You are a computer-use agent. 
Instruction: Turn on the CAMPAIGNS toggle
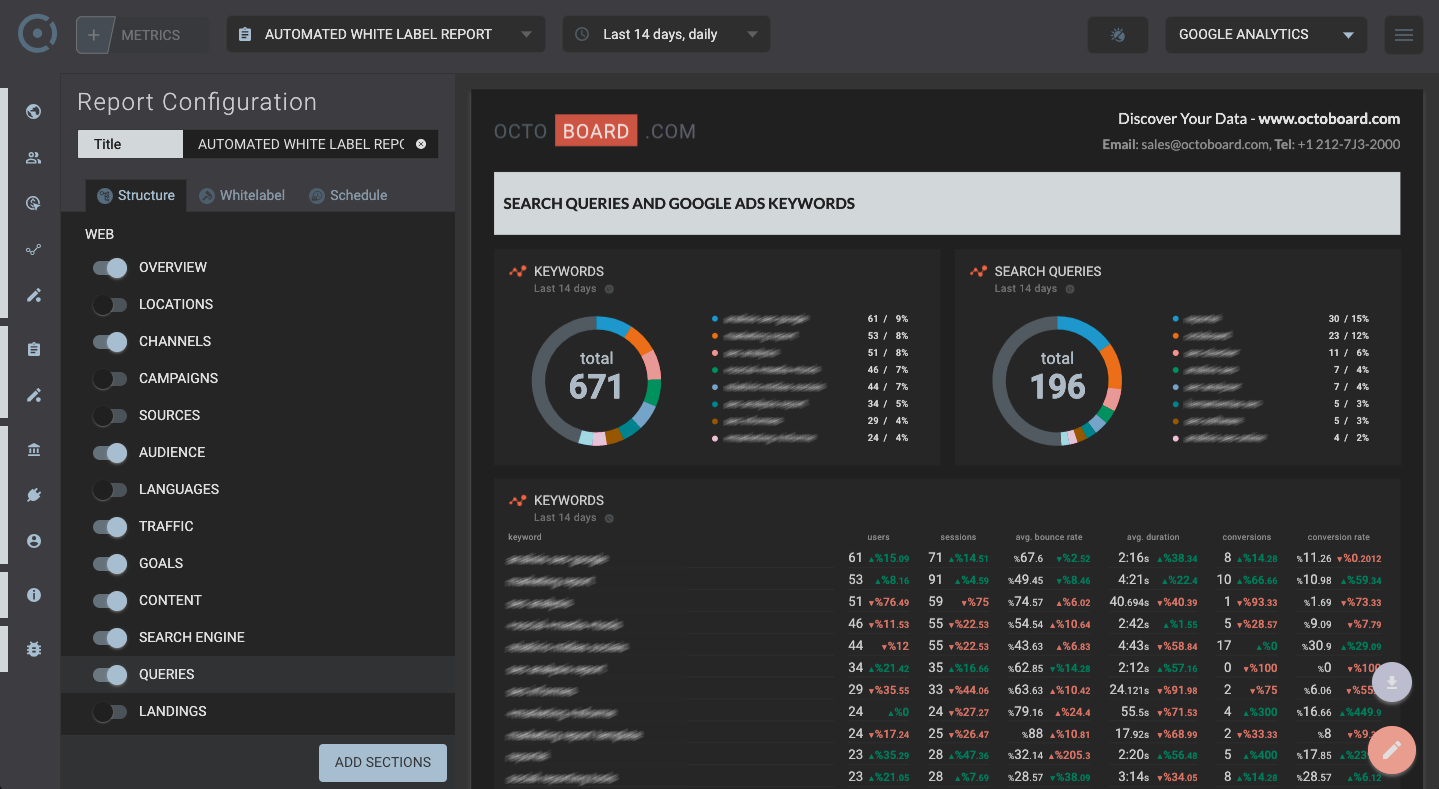(110, 379)
